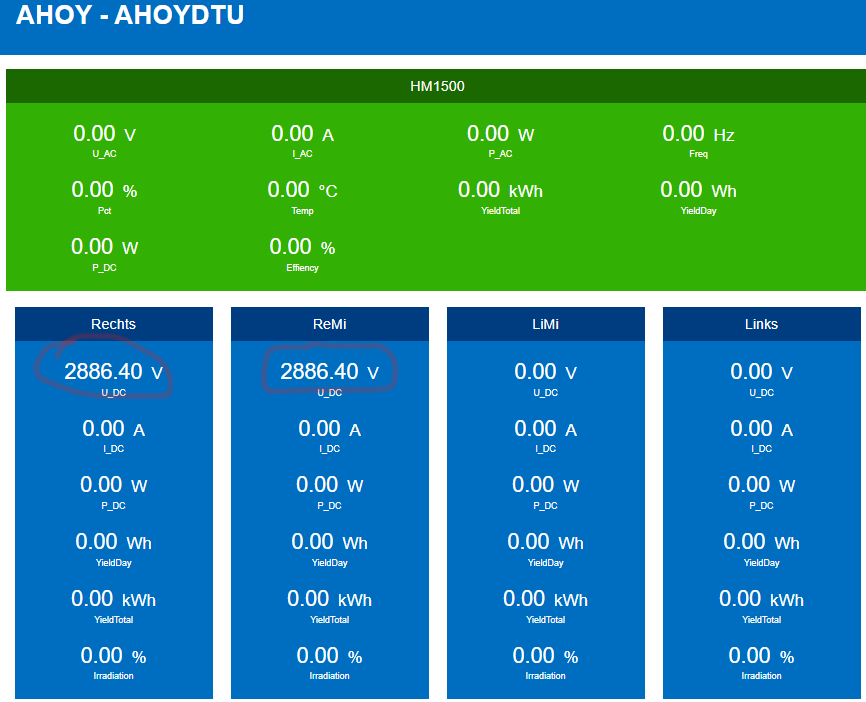Click LiMi I_DC current value
The width and height of the screenshot is (866, 702).
546,429
